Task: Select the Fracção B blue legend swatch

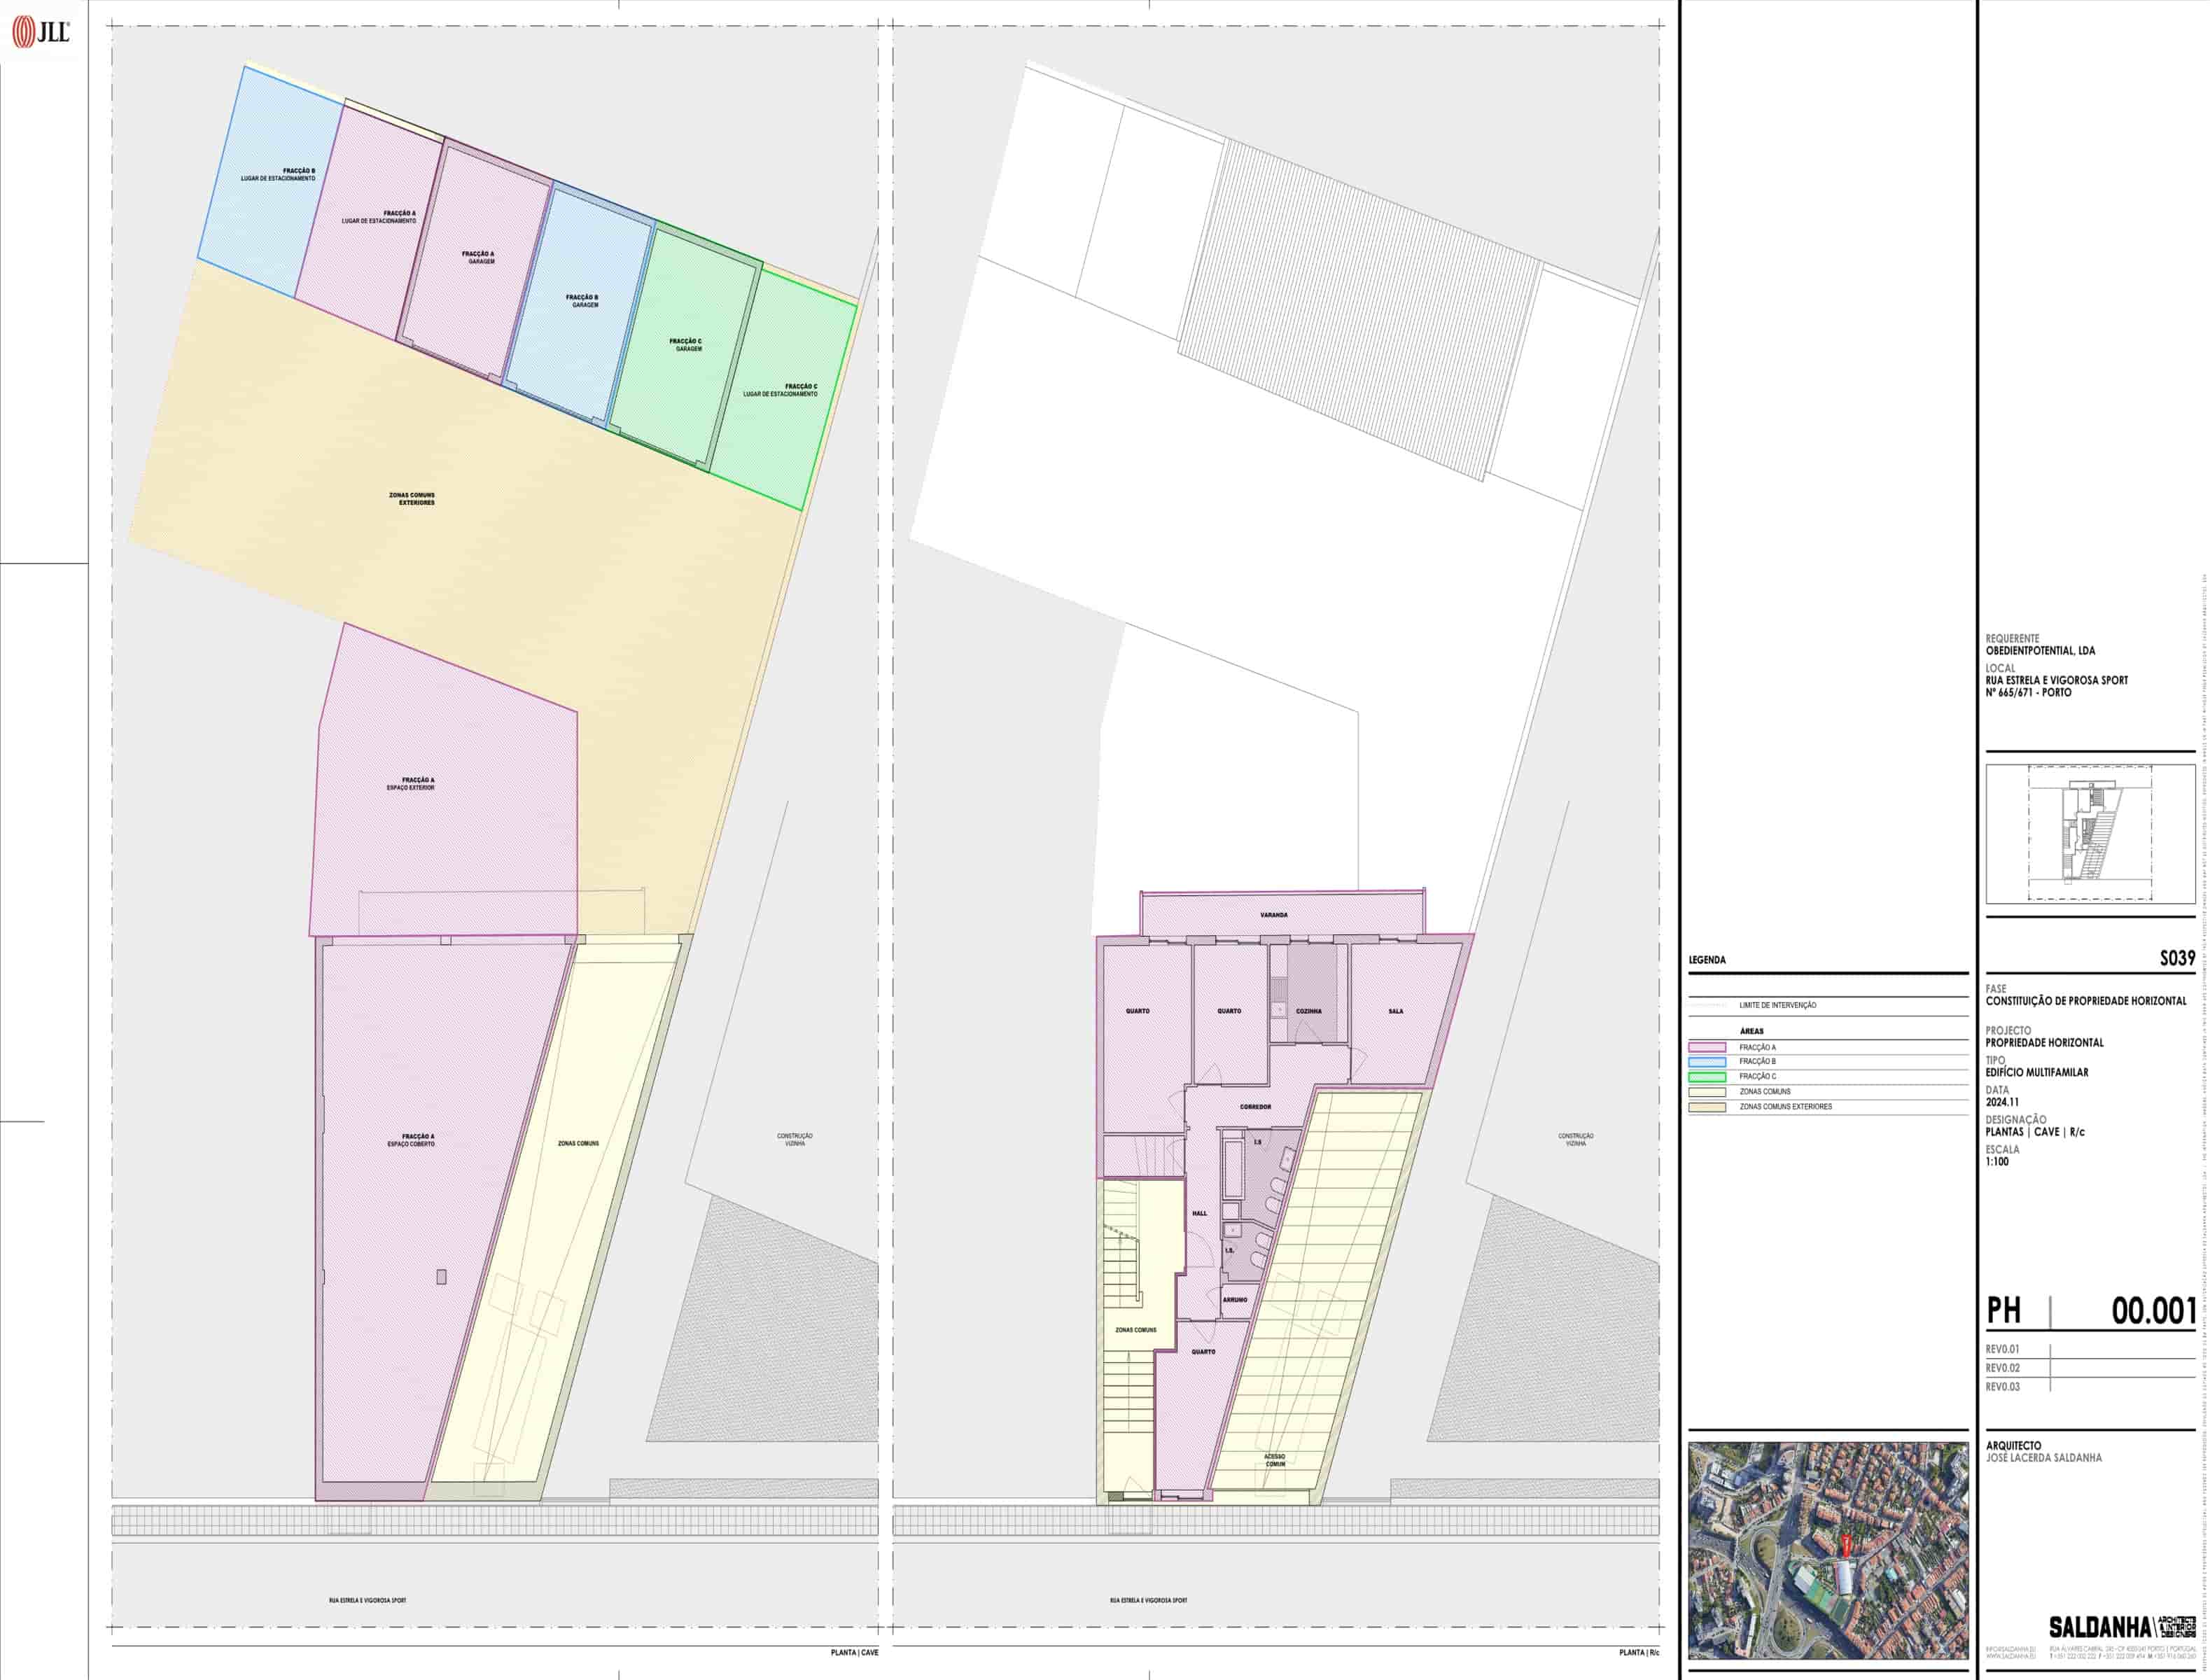Action: pos(1707,1062)
